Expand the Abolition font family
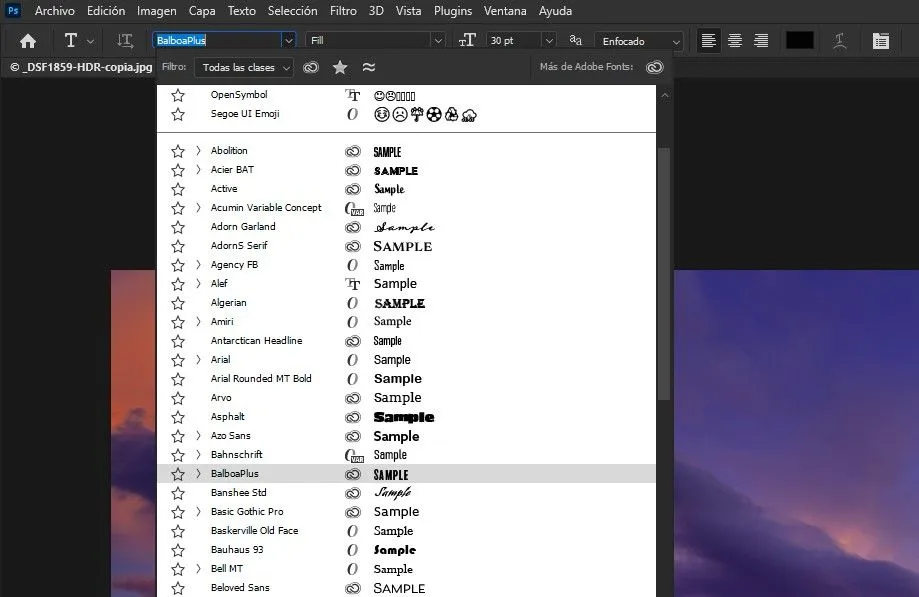 (x=198, y=151)
